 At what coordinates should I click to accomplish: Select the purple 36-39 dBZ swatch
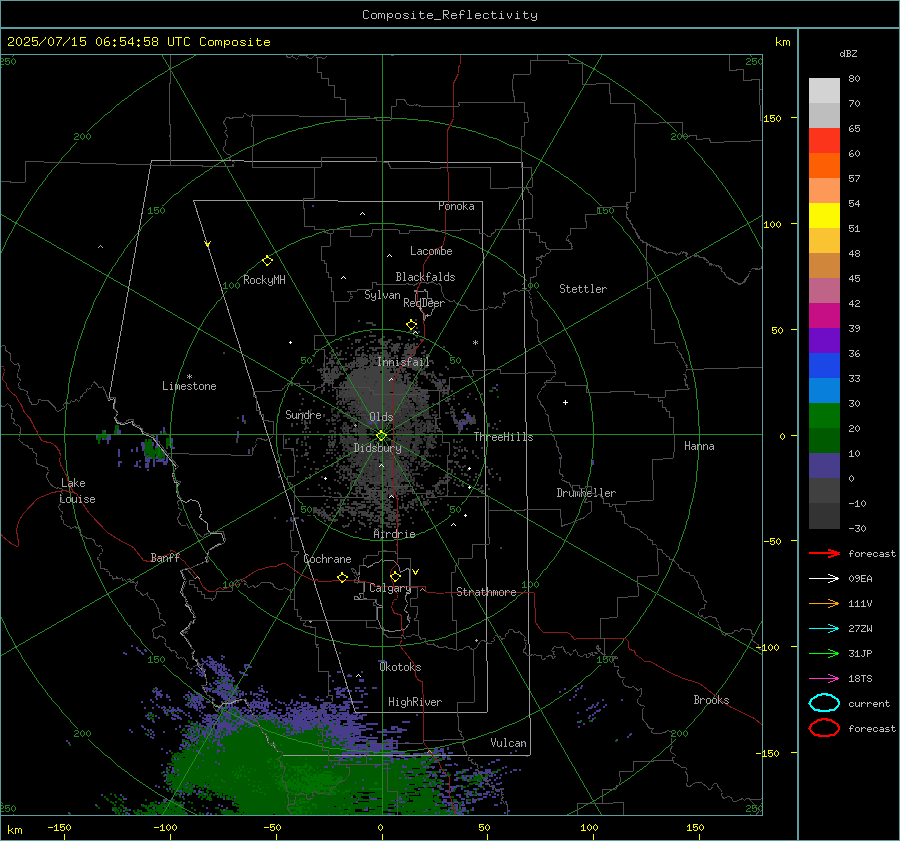coord(824,341)
